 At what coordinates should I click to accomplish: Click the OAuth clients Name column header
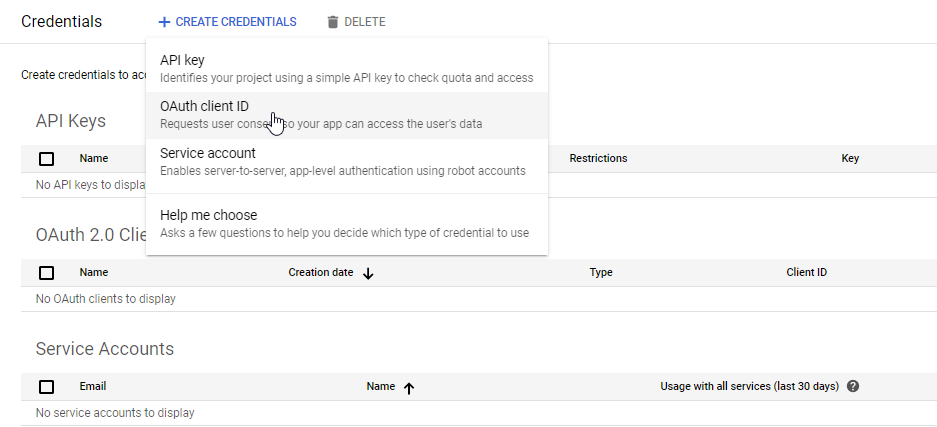(94, 272)
